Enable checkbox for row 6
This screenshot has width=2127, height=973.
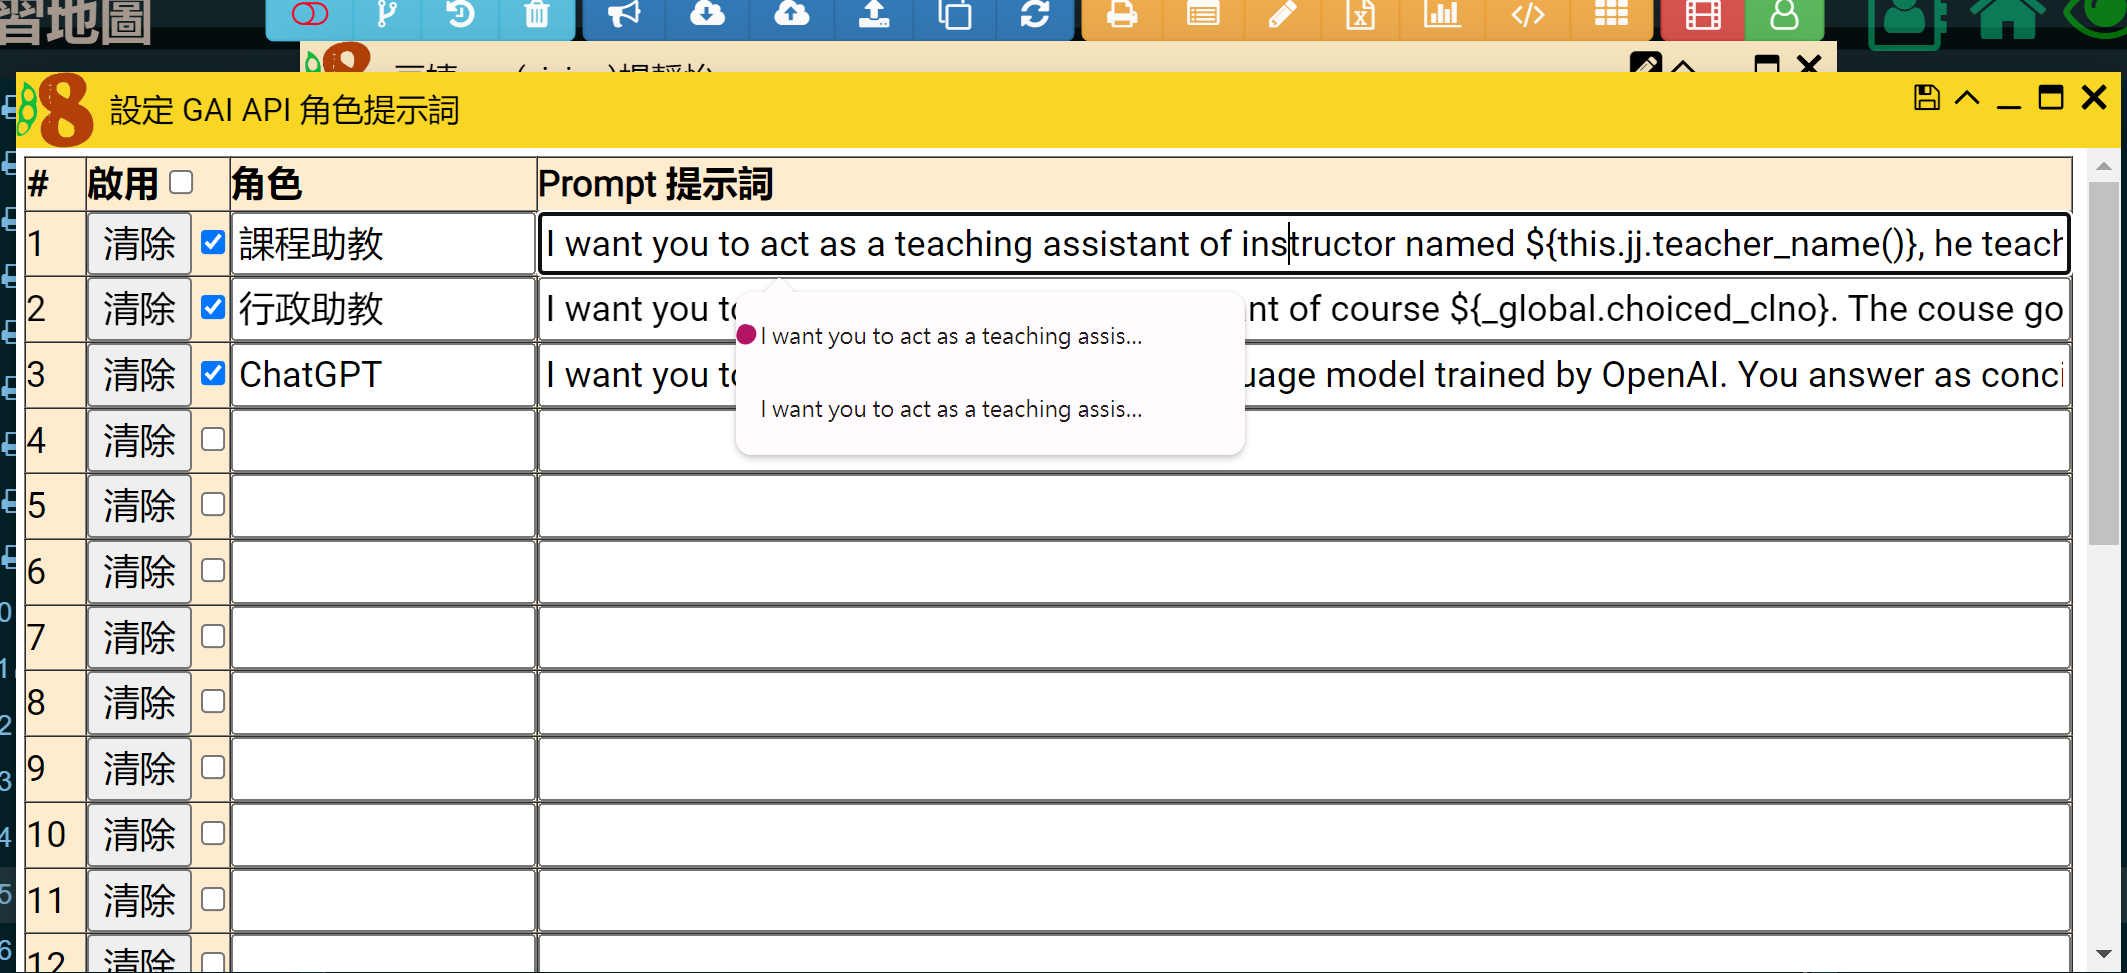(x=213, y=570)
